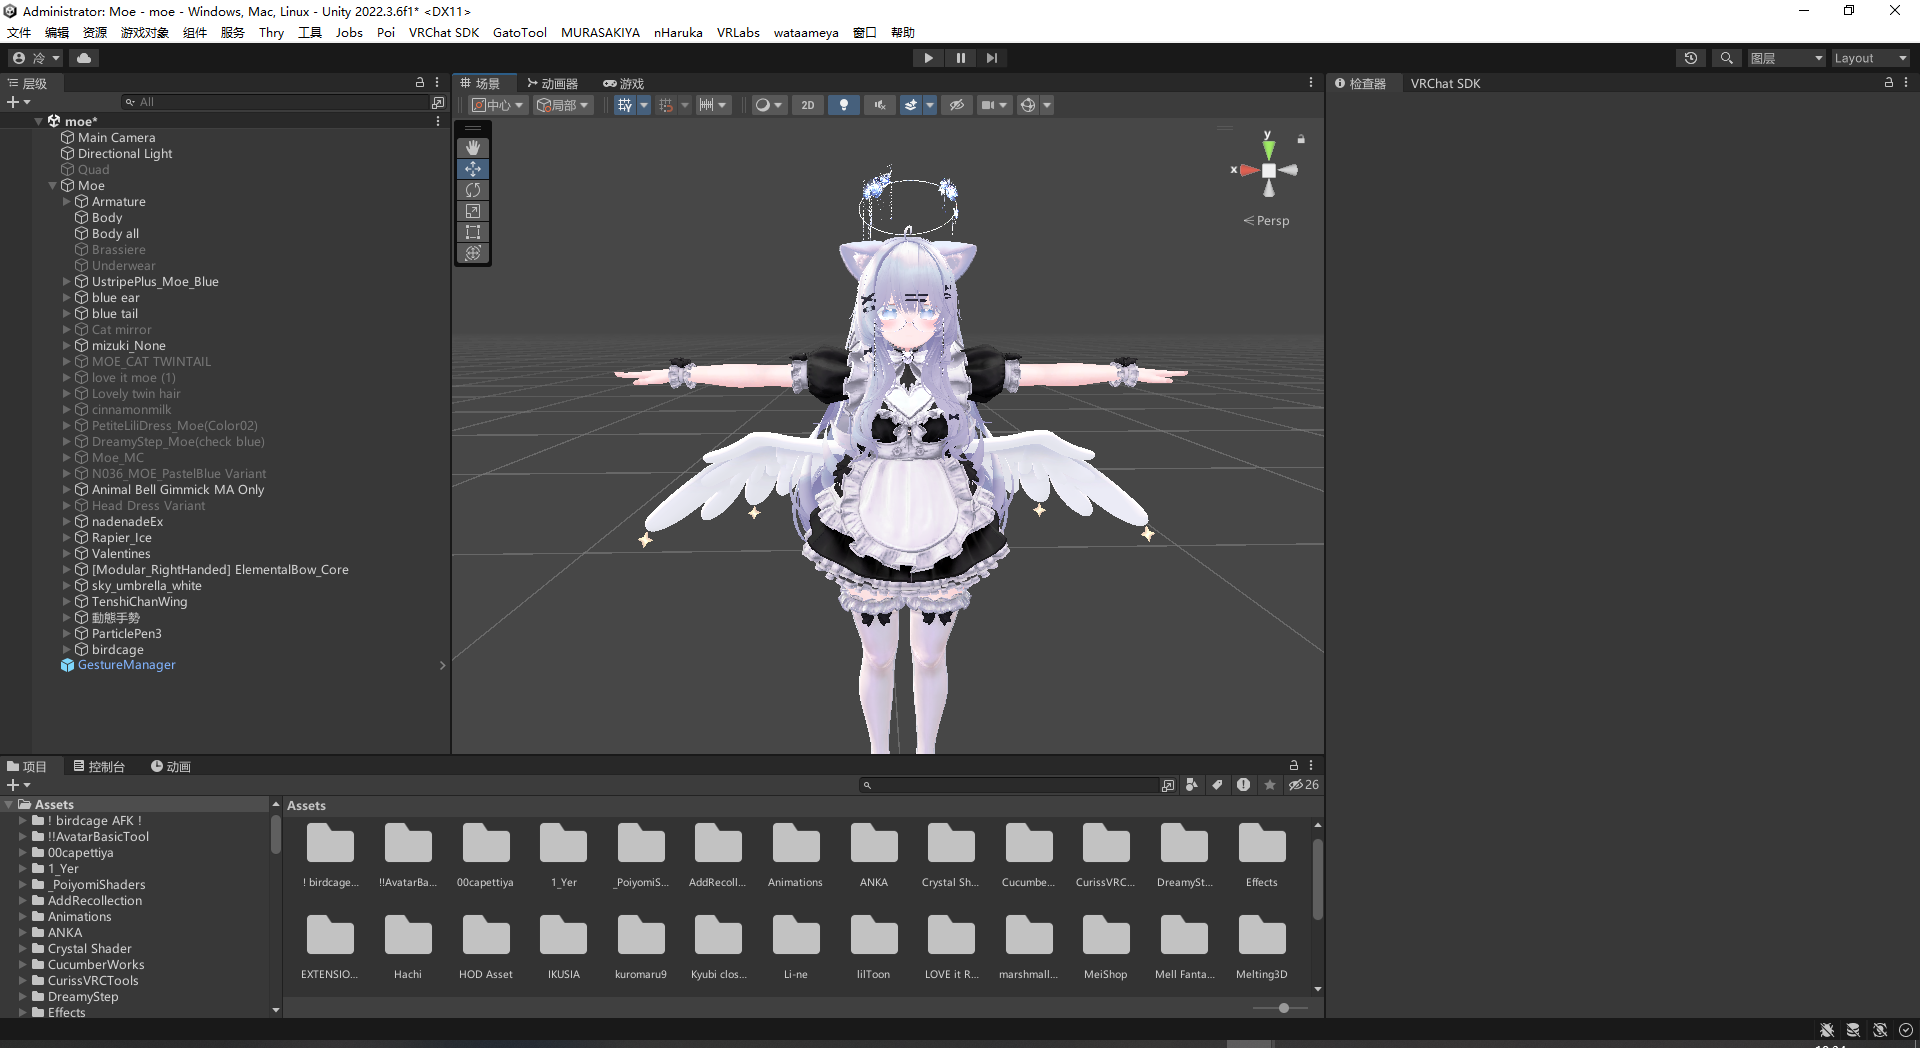
Task: Select the Rotate tool
Action: [473, 190]
